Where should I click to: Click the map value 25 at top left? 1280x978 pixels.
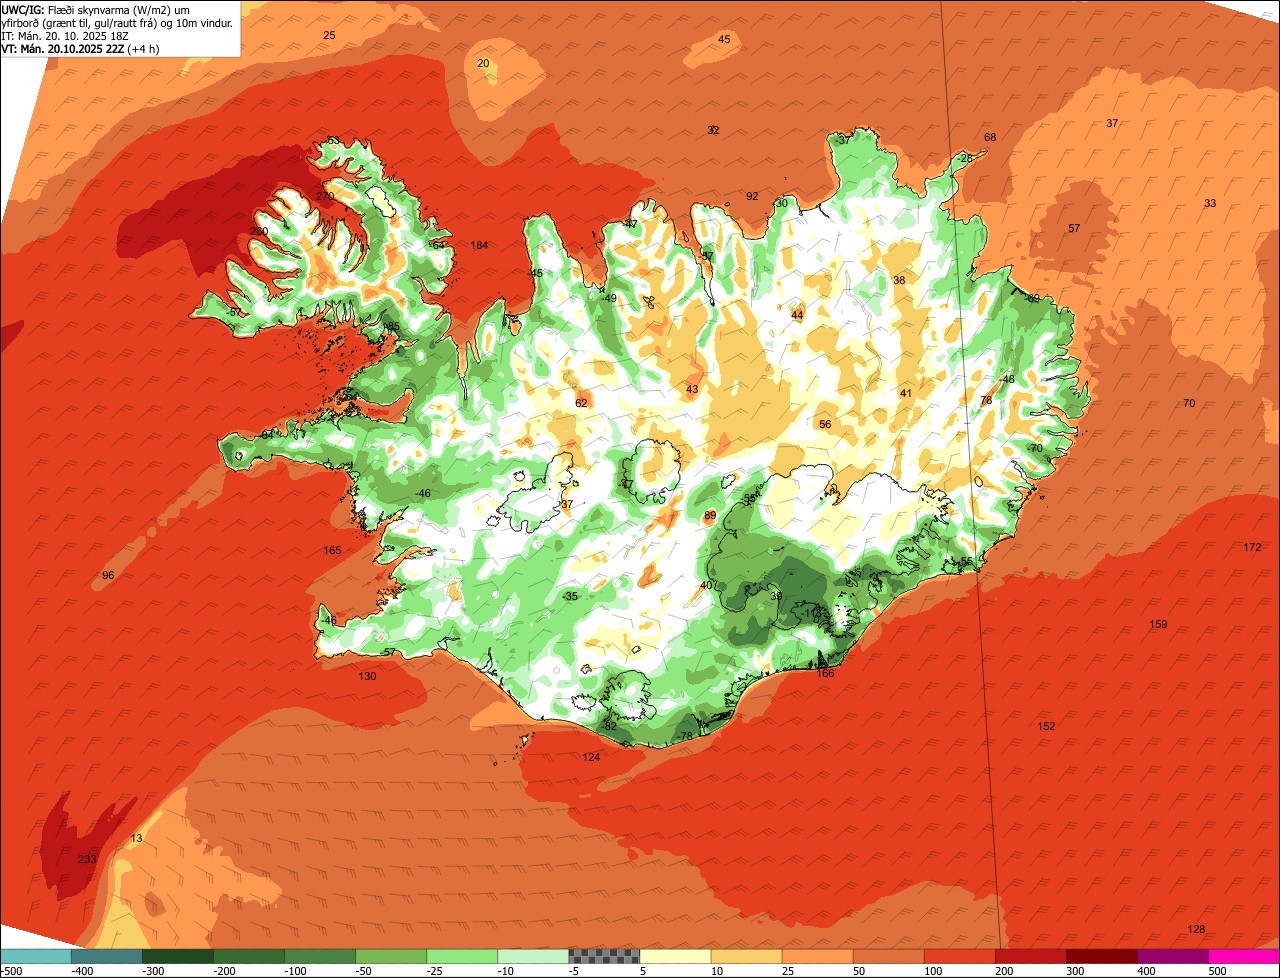329,35
